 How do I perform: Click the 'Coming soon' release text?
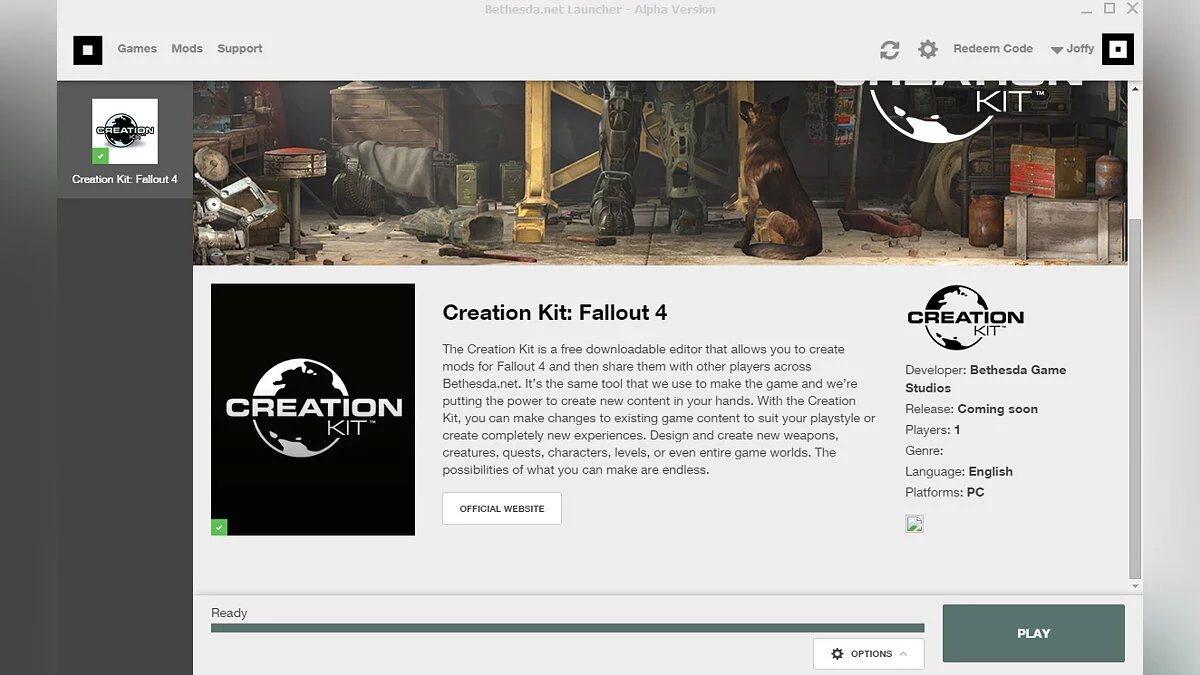(x=998, y=409)
